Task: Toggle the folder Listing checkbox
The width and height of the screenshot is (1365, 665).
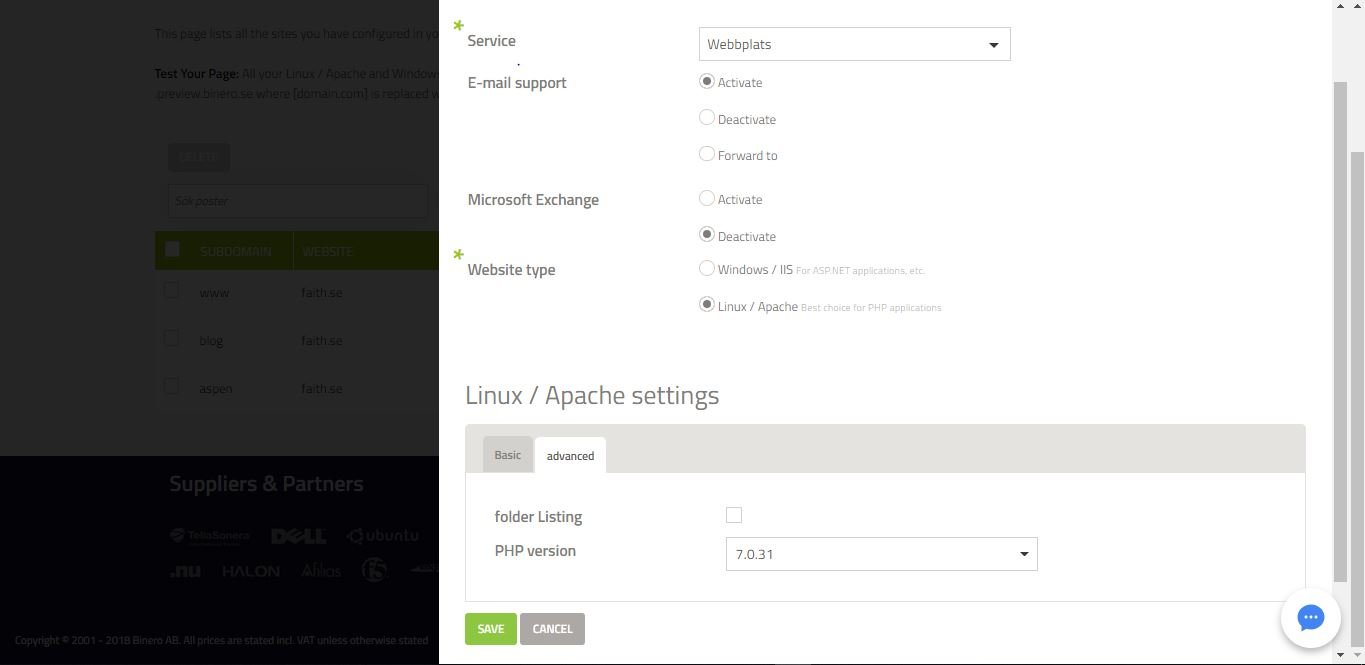Action: tap(734, 515)
